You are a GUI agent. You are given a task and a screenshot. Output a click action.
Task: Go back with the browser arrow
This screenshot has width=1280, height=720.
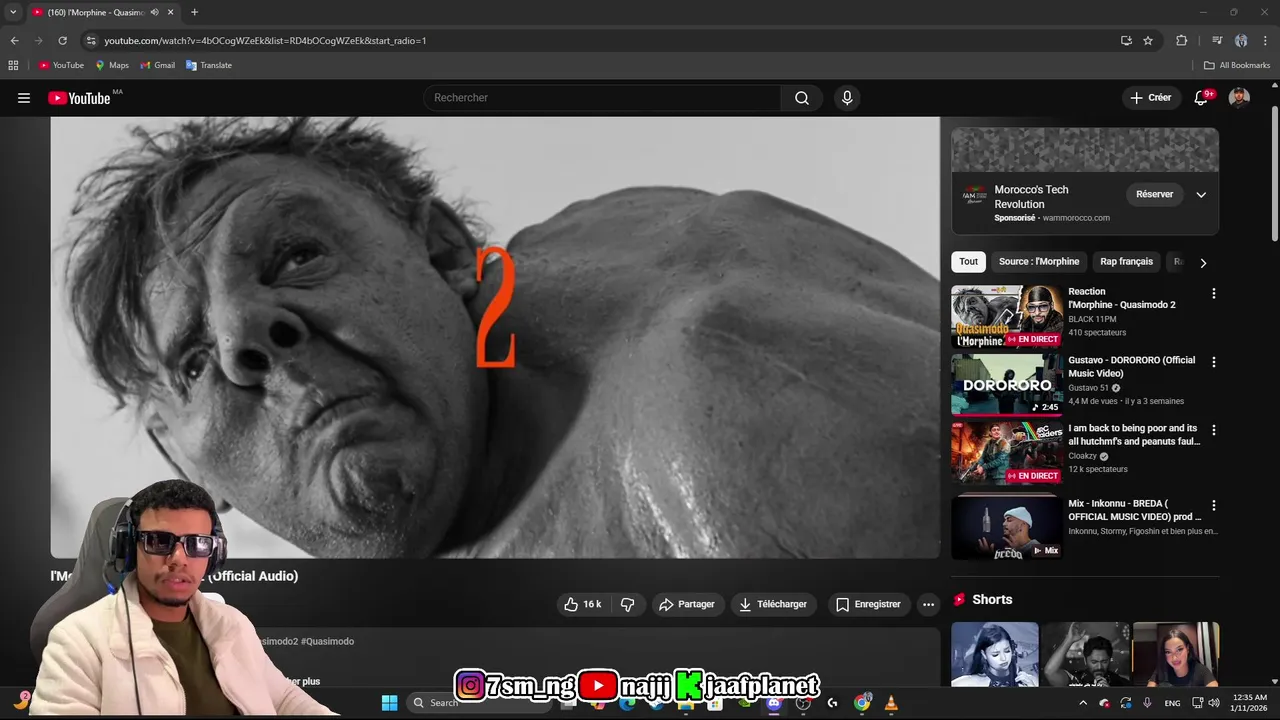14,41
